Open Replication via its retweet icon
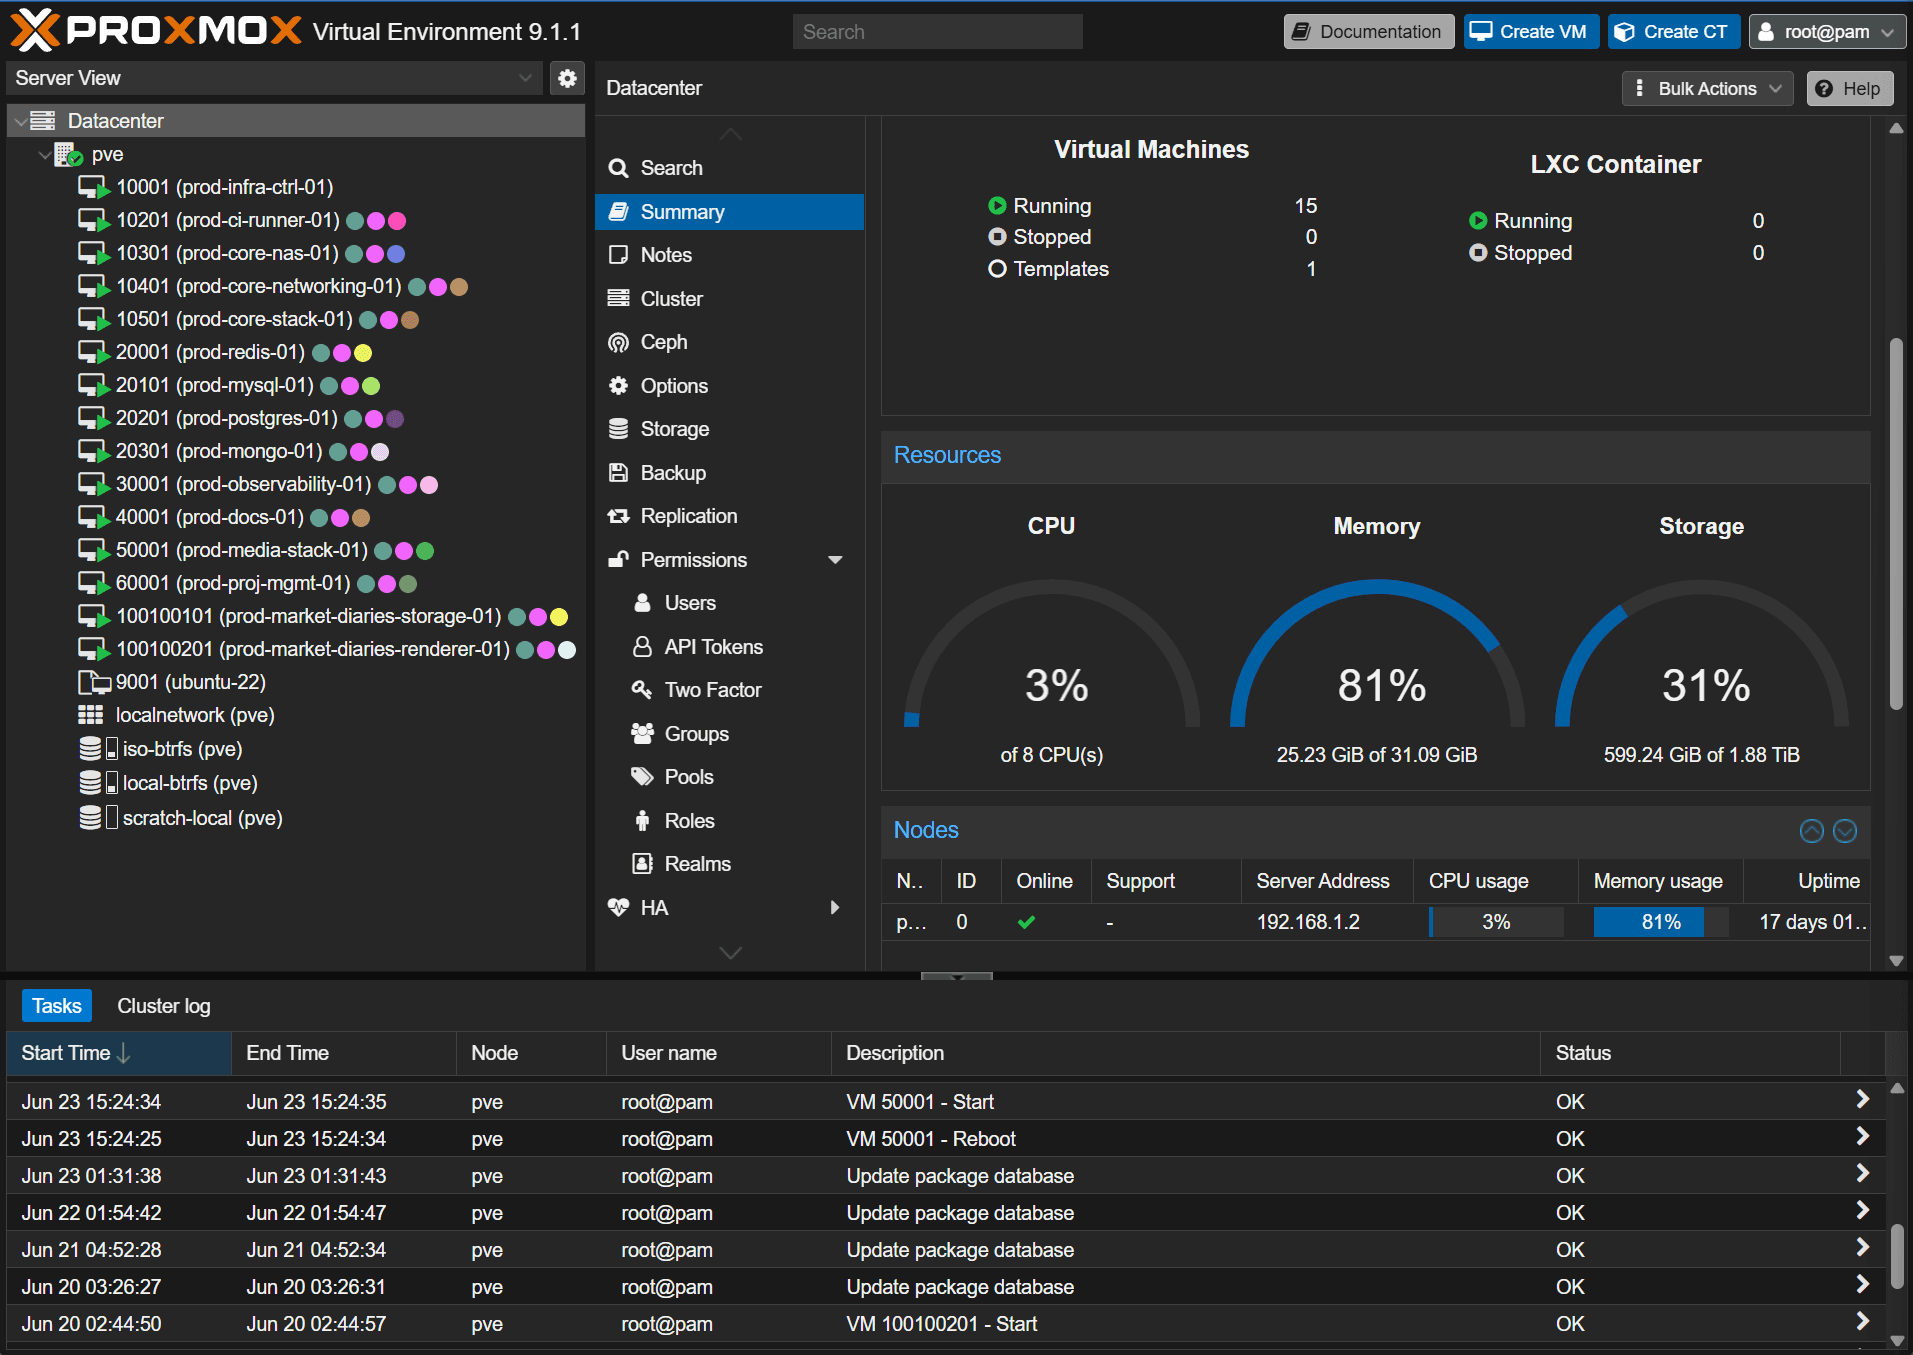 [x=619, y=516]
